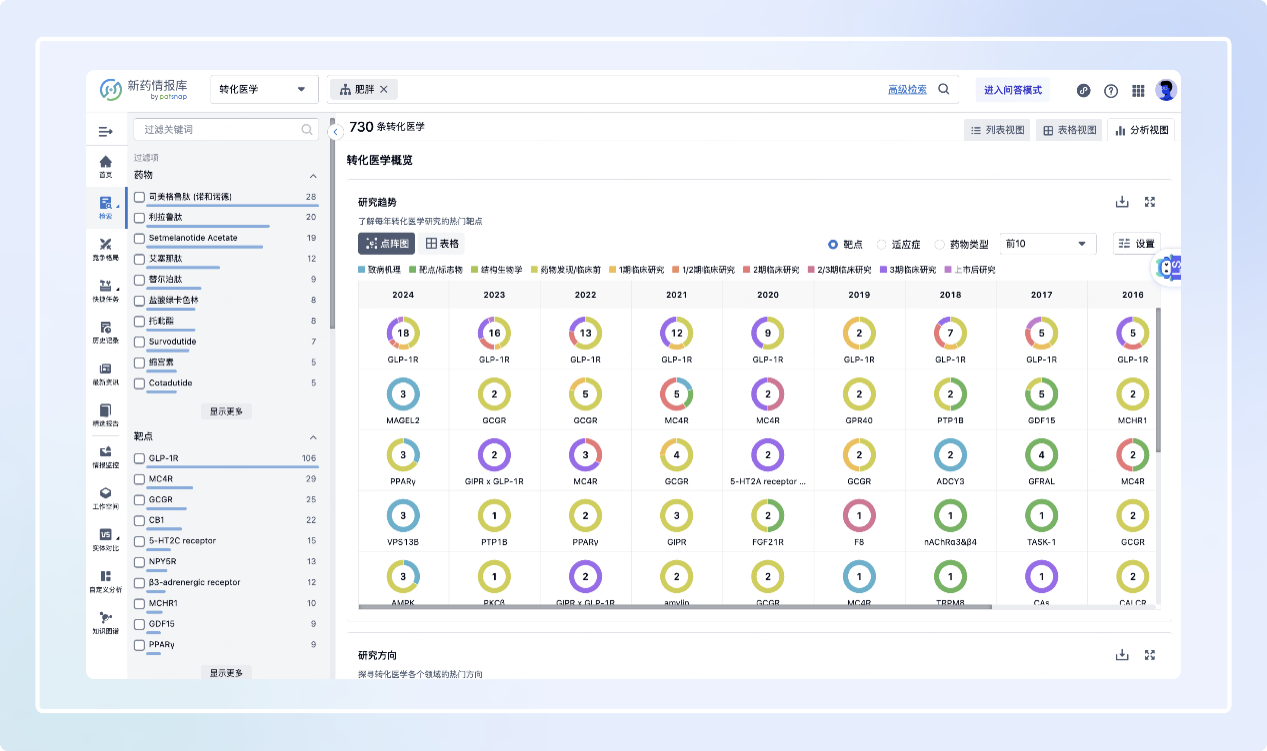Open the apps grid icon
Image resolution: width=1267 pixels, height=751 pixels.
[x=1138, y=90]
